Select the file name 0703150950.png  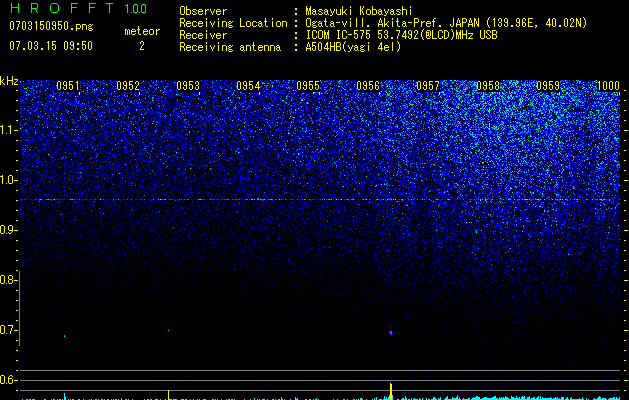click(51, 27)
